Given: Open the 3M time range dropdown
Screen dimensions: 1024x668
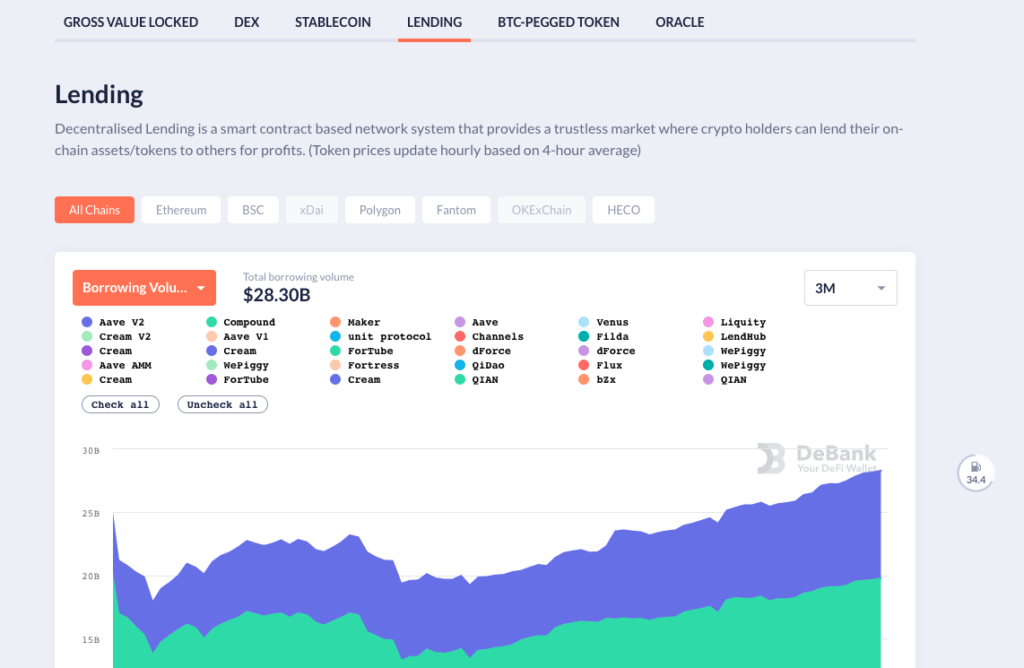Looking at the screenshot, I should [x=850, y=288].
